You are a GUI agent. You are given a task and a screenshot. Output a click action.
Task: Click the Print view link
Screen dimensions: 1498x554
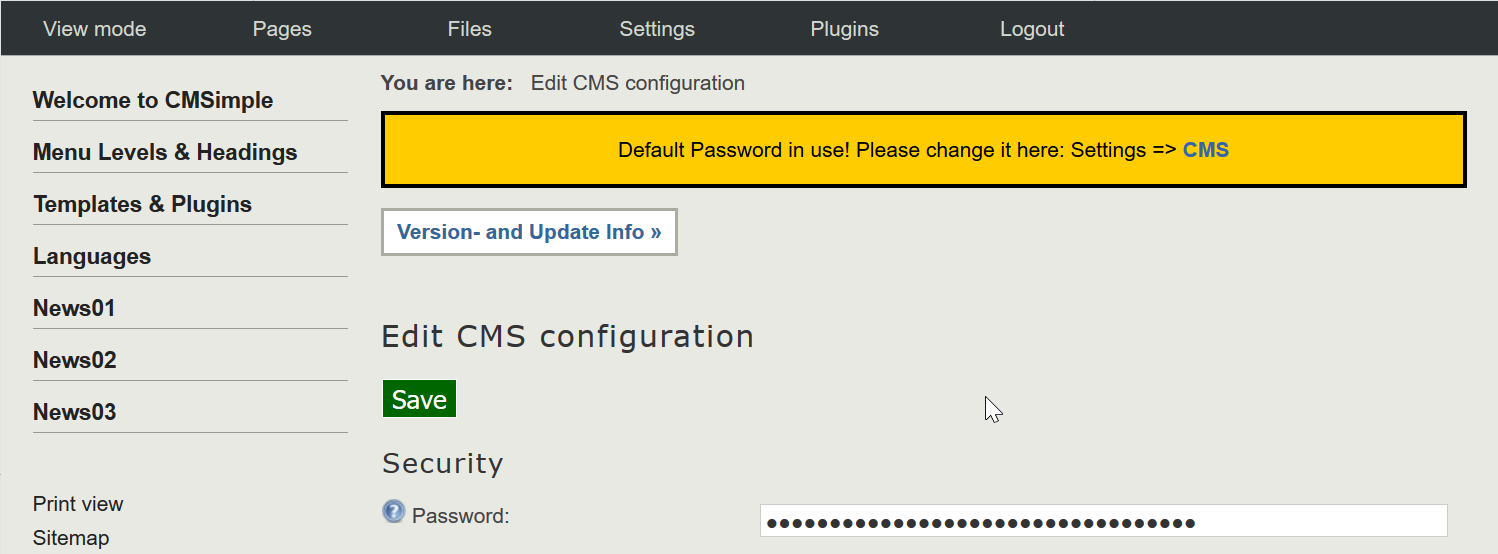pos(78,504)
